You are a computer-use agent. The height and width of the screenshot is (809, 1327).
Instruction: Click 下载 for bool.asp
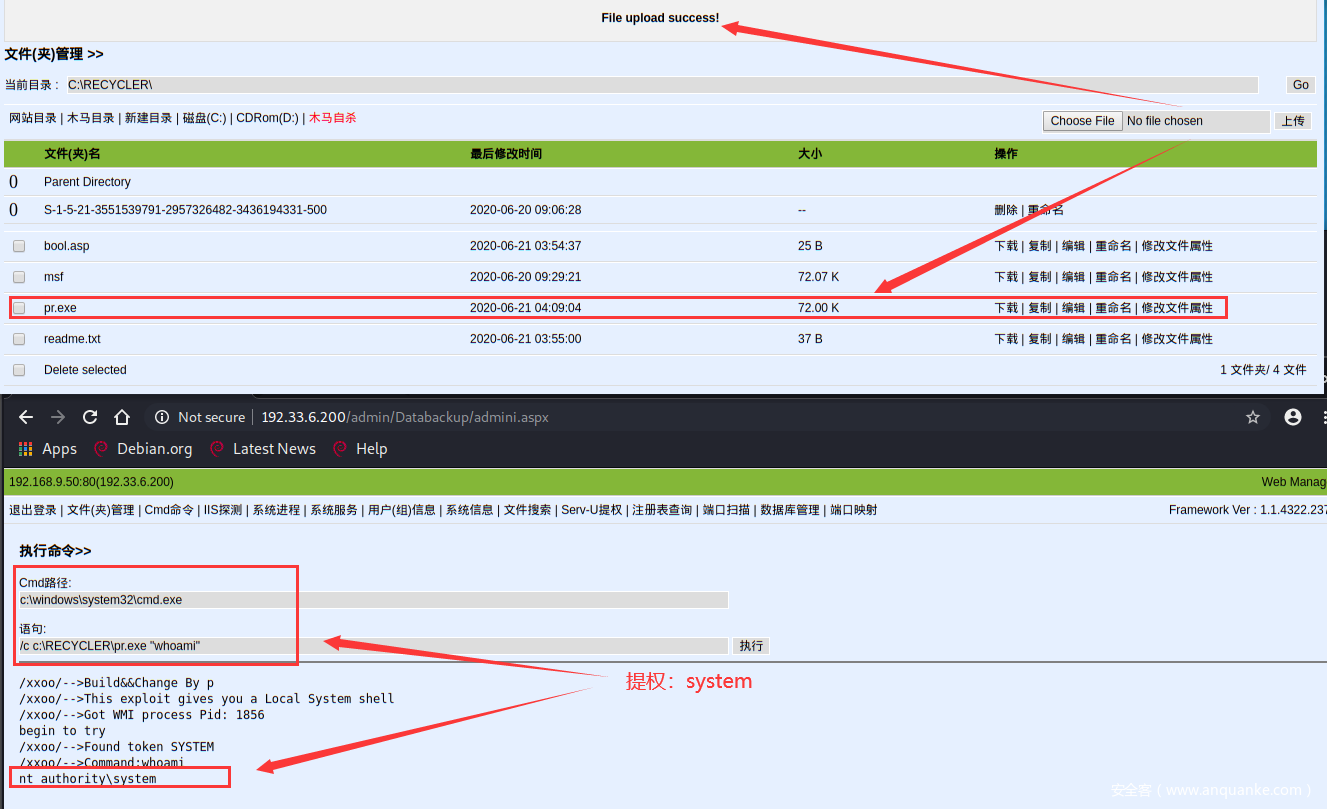click(1006, 246)
